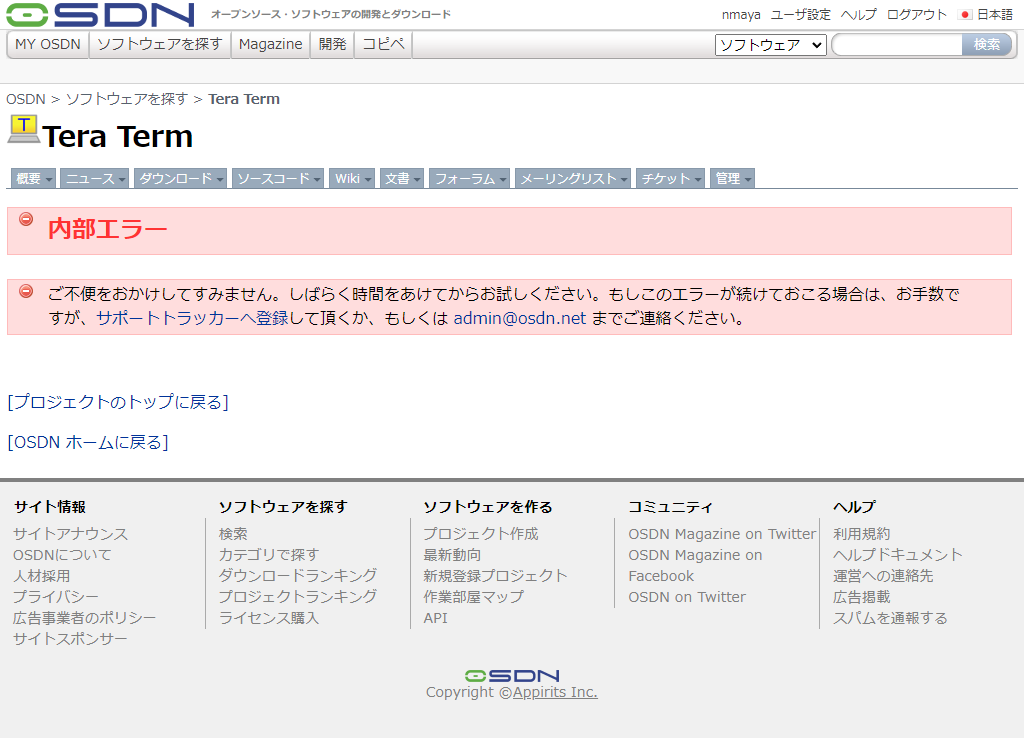The width and height of the screenshot is (1024, 749).
Task: Follow the サポートトラッカーへ登録 link
Action: pos(192,319)
